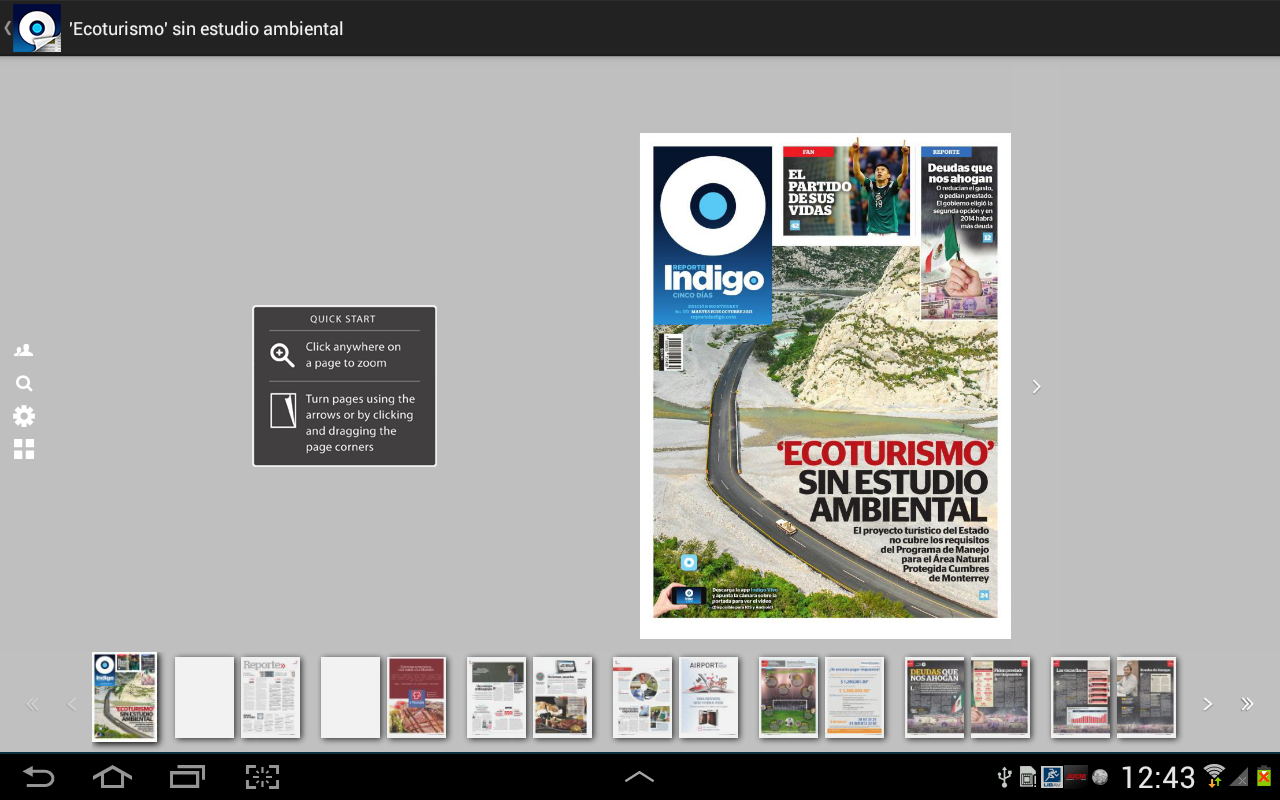
Task: Tap the SD card notification icon
Action: pyautogui.click(x=1028, y=778)
